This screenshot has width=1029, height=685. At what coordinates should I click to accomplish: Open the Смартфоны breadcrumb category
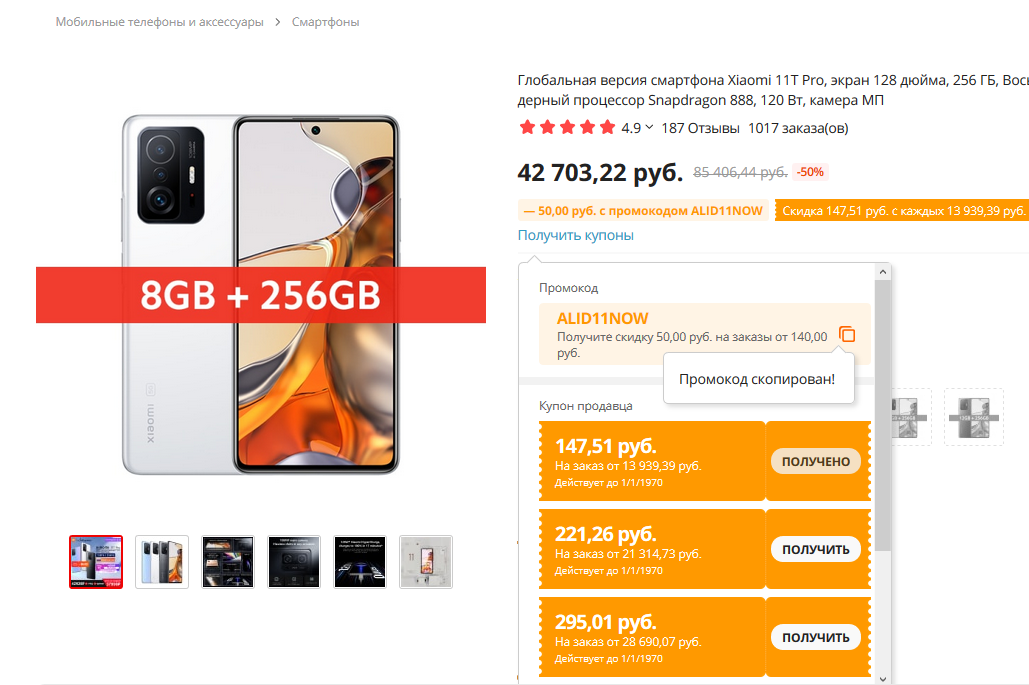point(325,22)
